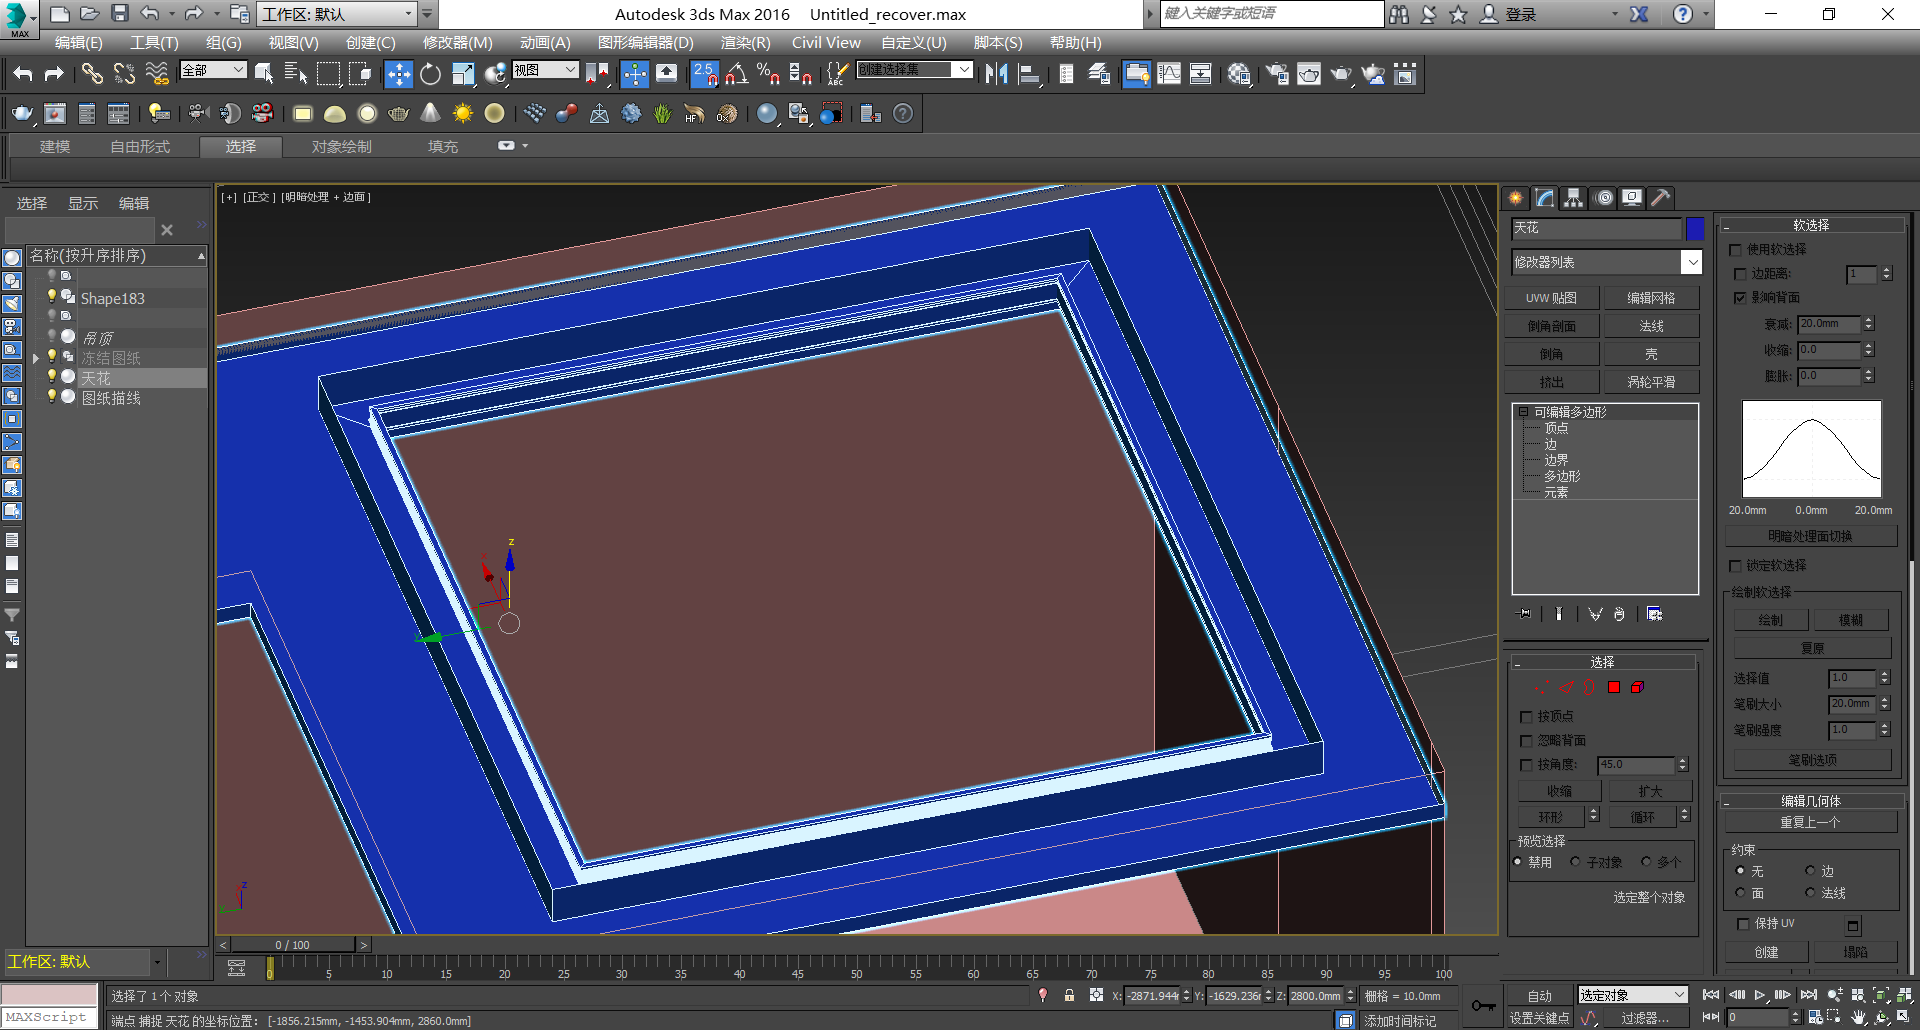Image resolution: width=1920 pixels, height=1030 pixels.
Task: Switch to the Utilities command panel (hammer icon)
Action: click(x=1660, y=198)
